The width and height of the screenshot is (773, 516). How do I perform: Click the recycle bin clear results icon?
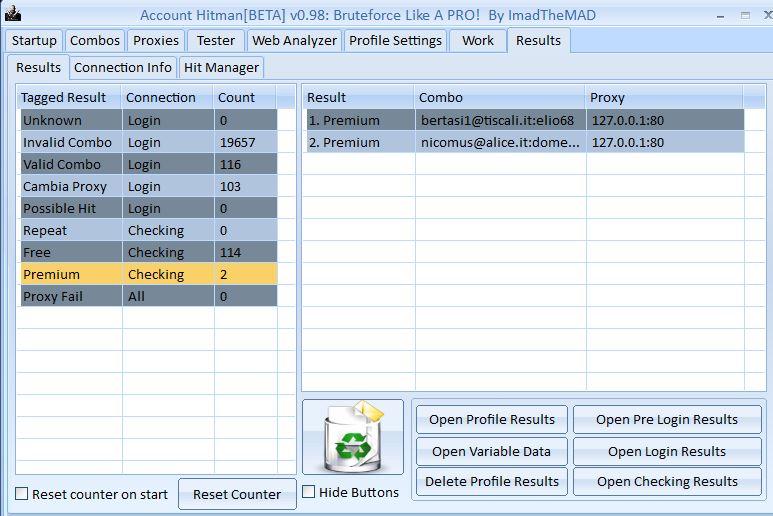(352, 437)
